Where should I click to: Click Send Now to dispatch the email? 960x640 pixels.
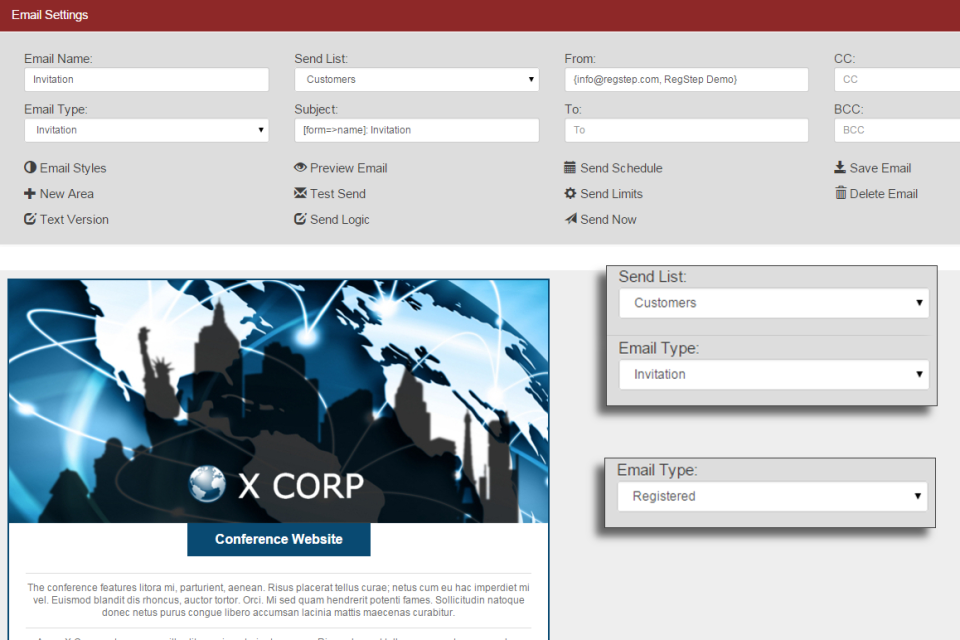coord(600,219)
